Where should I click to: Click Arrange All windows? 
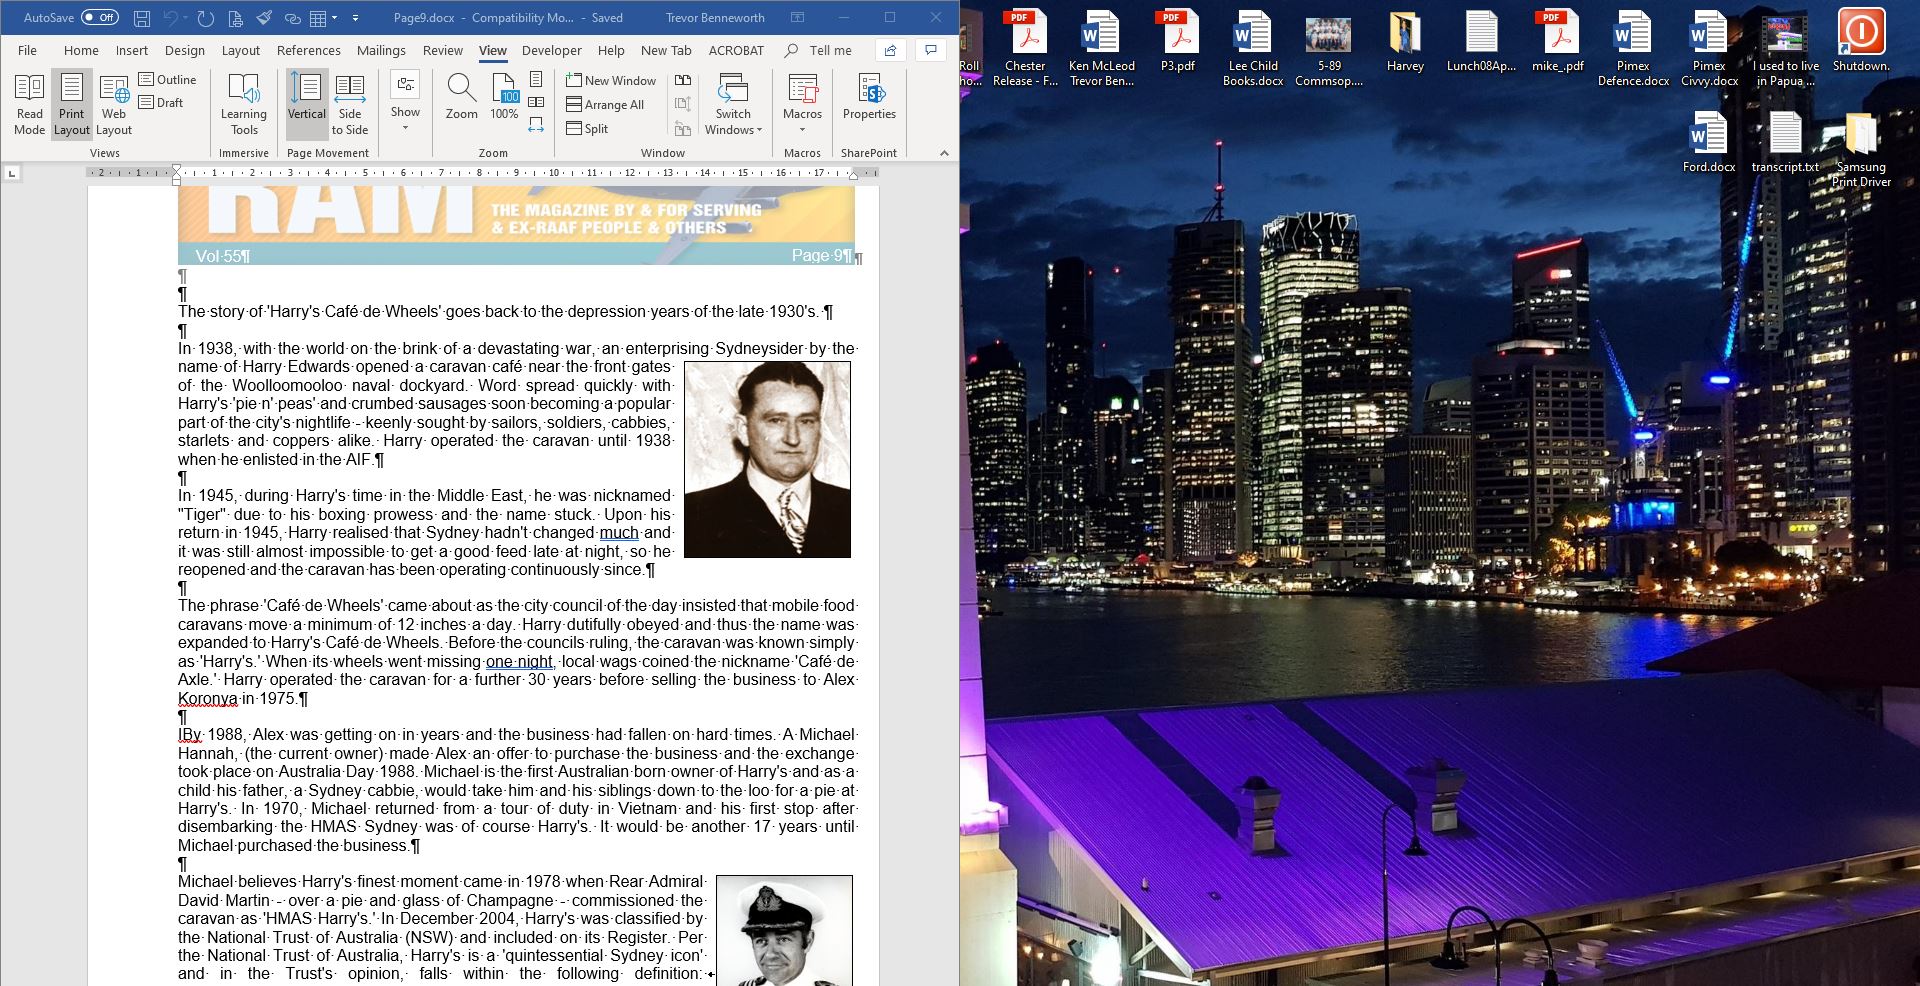tap(605, 104)
